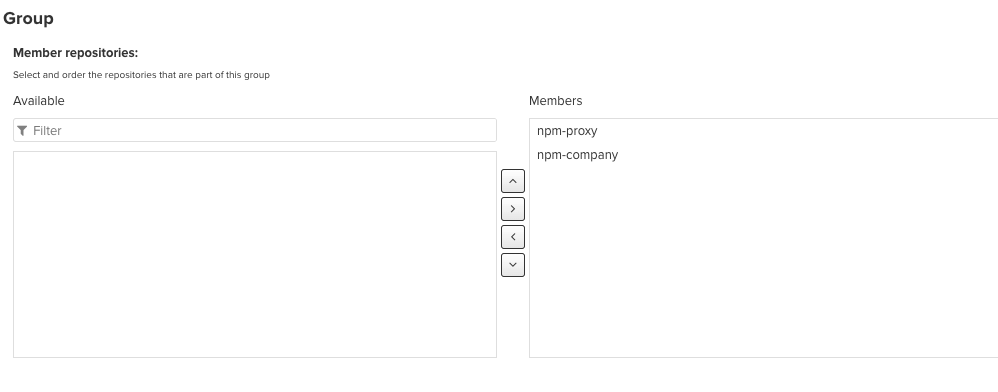Remove member using the left-arrow button
The height and width of the screenshot is (392, 998).
coord(512,237)
